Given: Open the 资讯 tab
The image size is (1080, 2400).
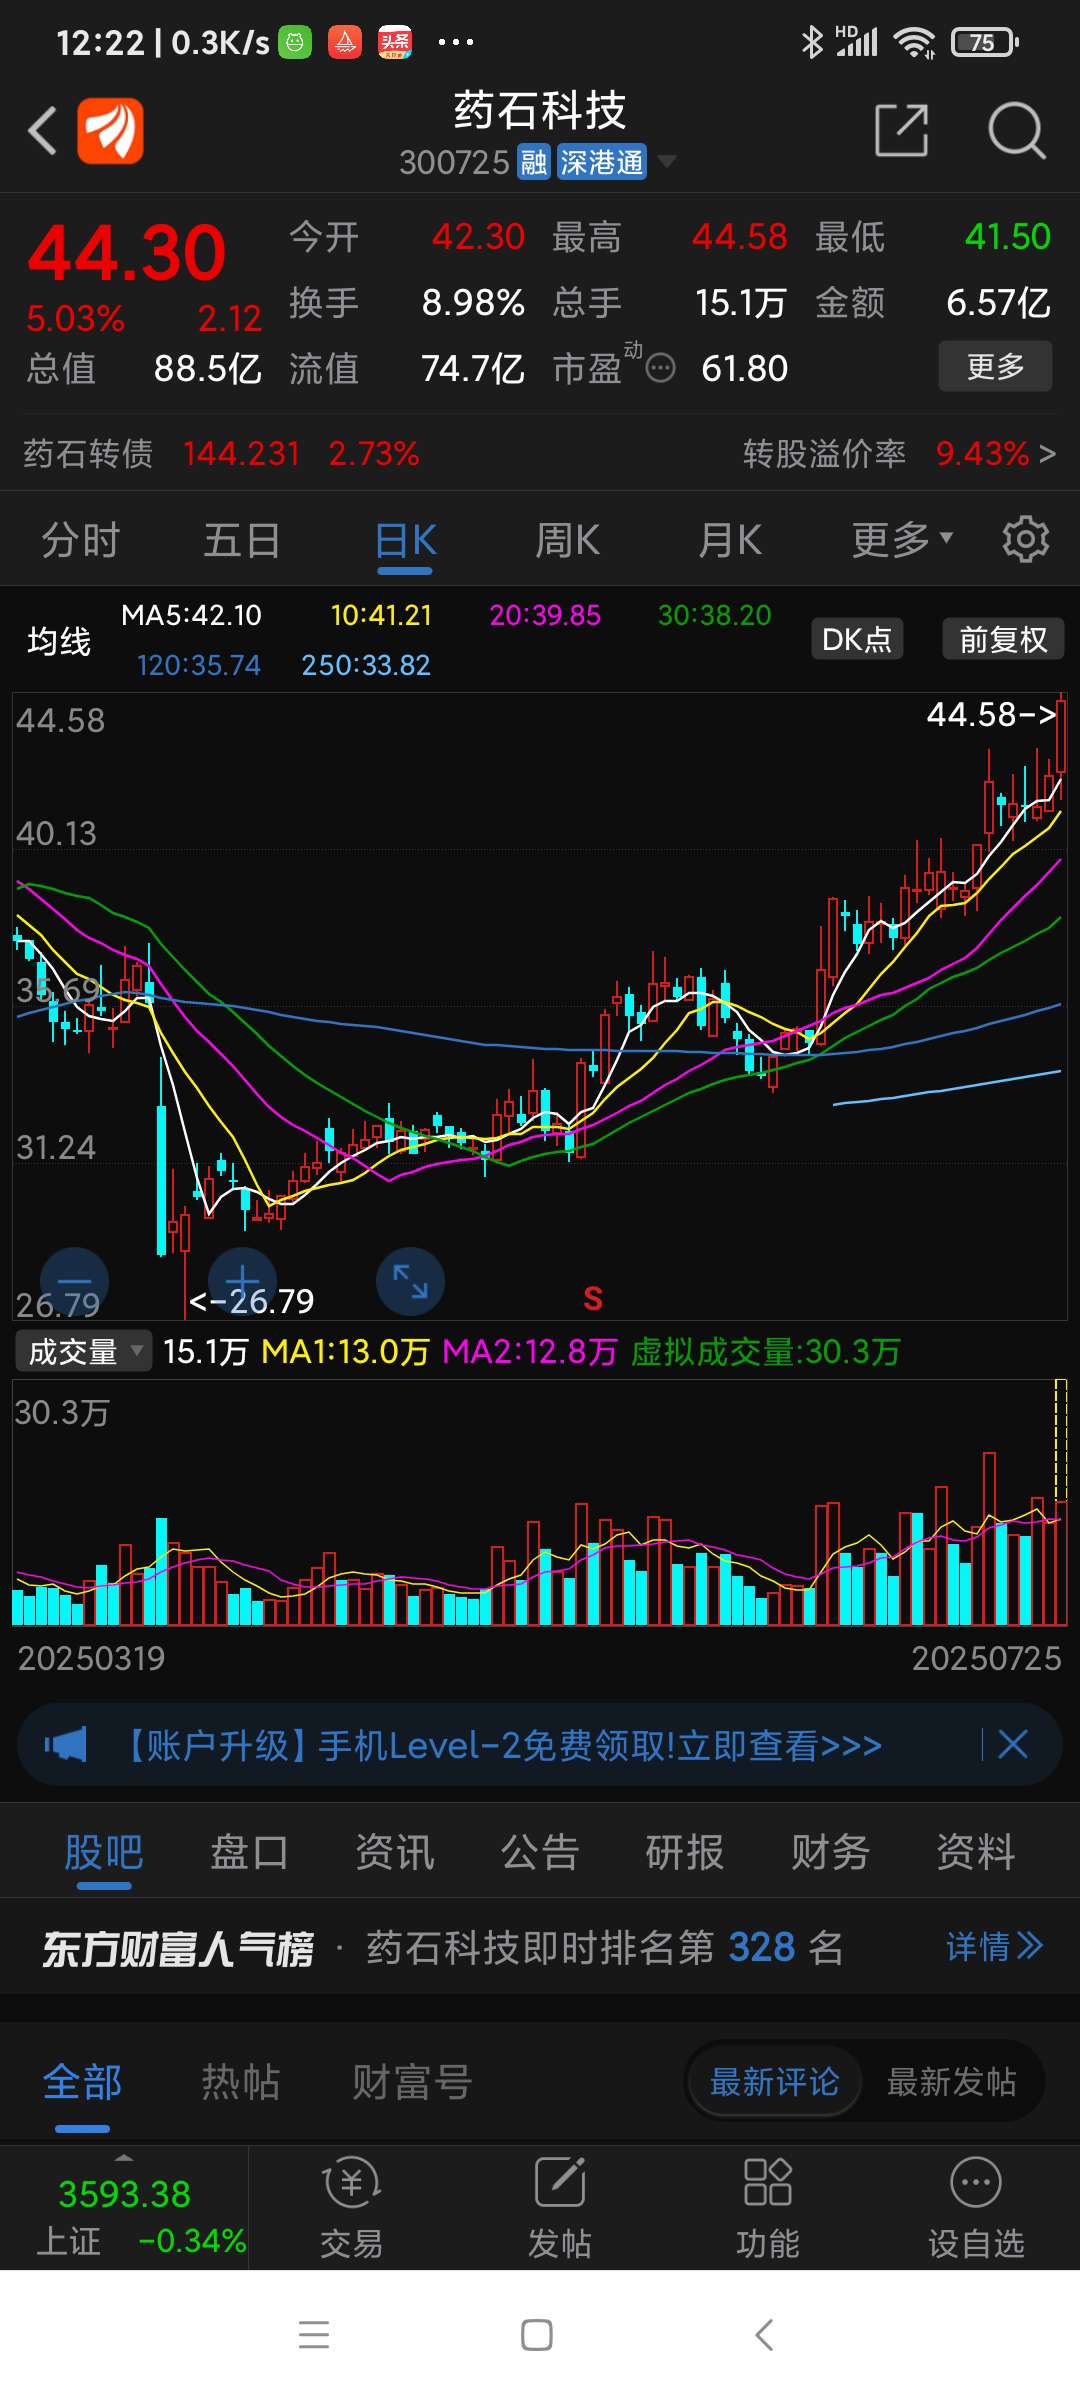Looking at the screenshot, I should pyautogui.click(x=395, y=1852).
